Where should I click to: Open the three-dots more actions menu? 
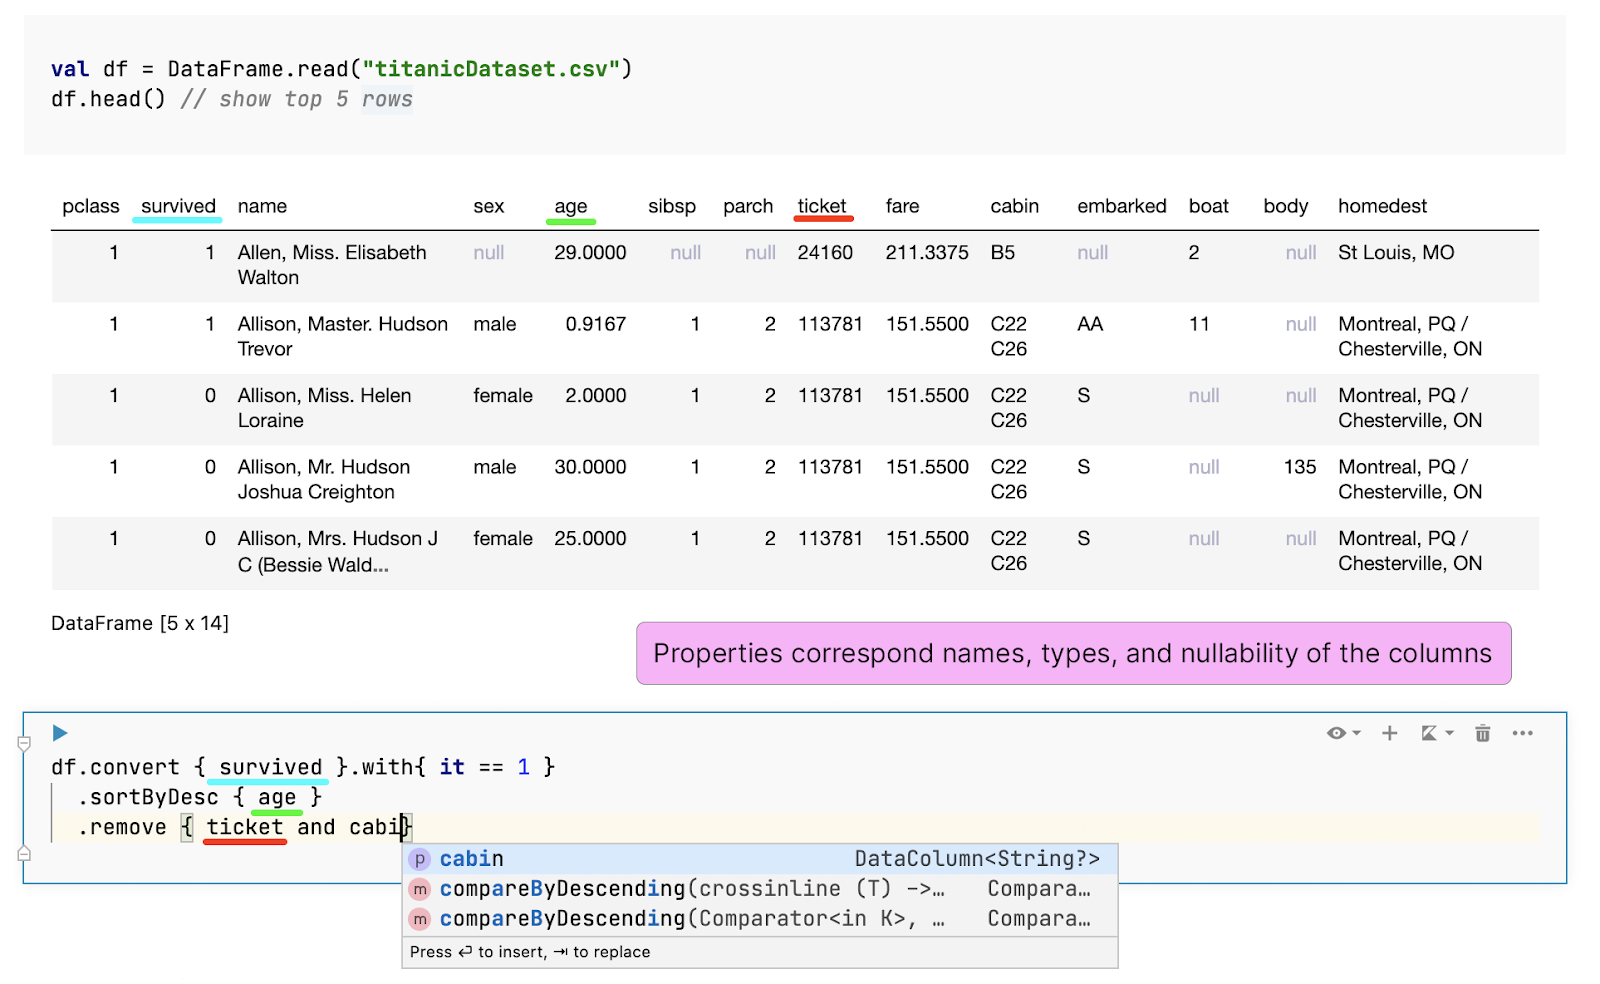1522,733
